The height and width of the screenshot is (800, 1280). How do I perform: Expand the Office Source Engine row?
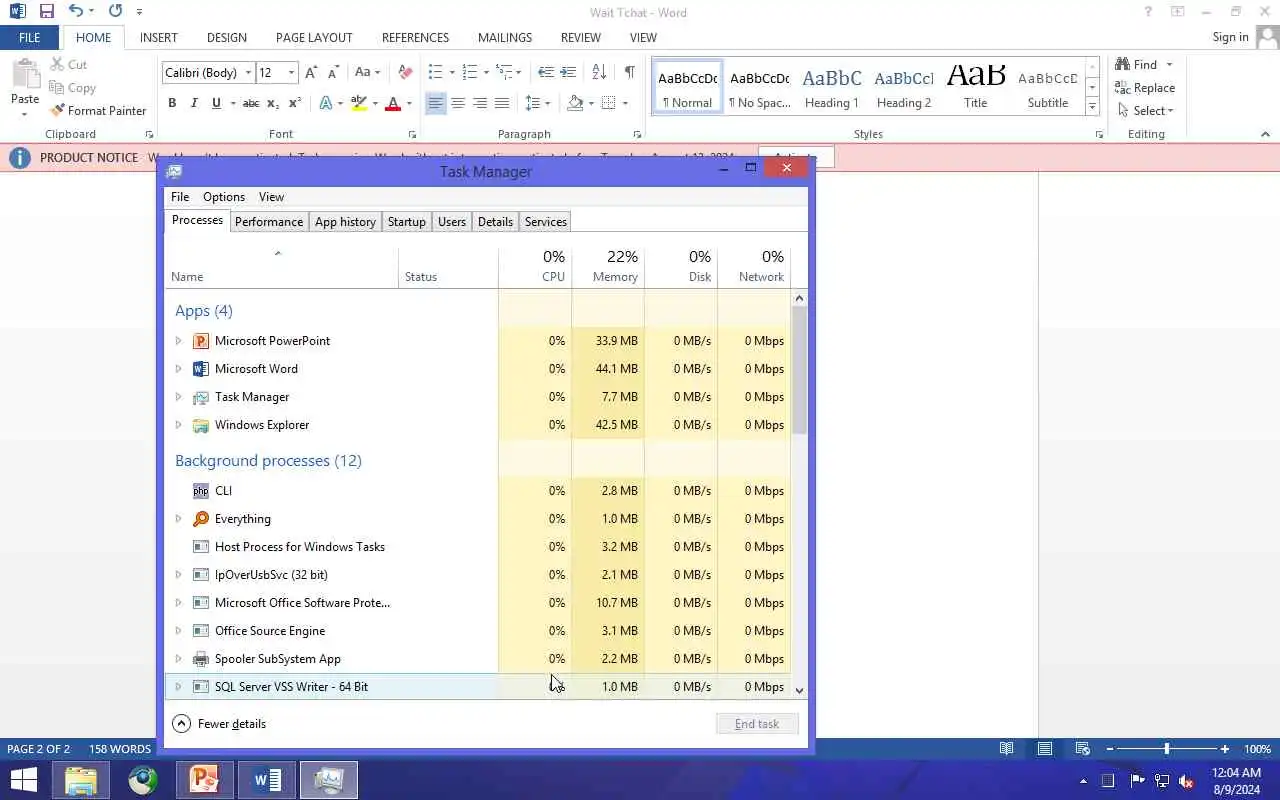tap(178, 631)
